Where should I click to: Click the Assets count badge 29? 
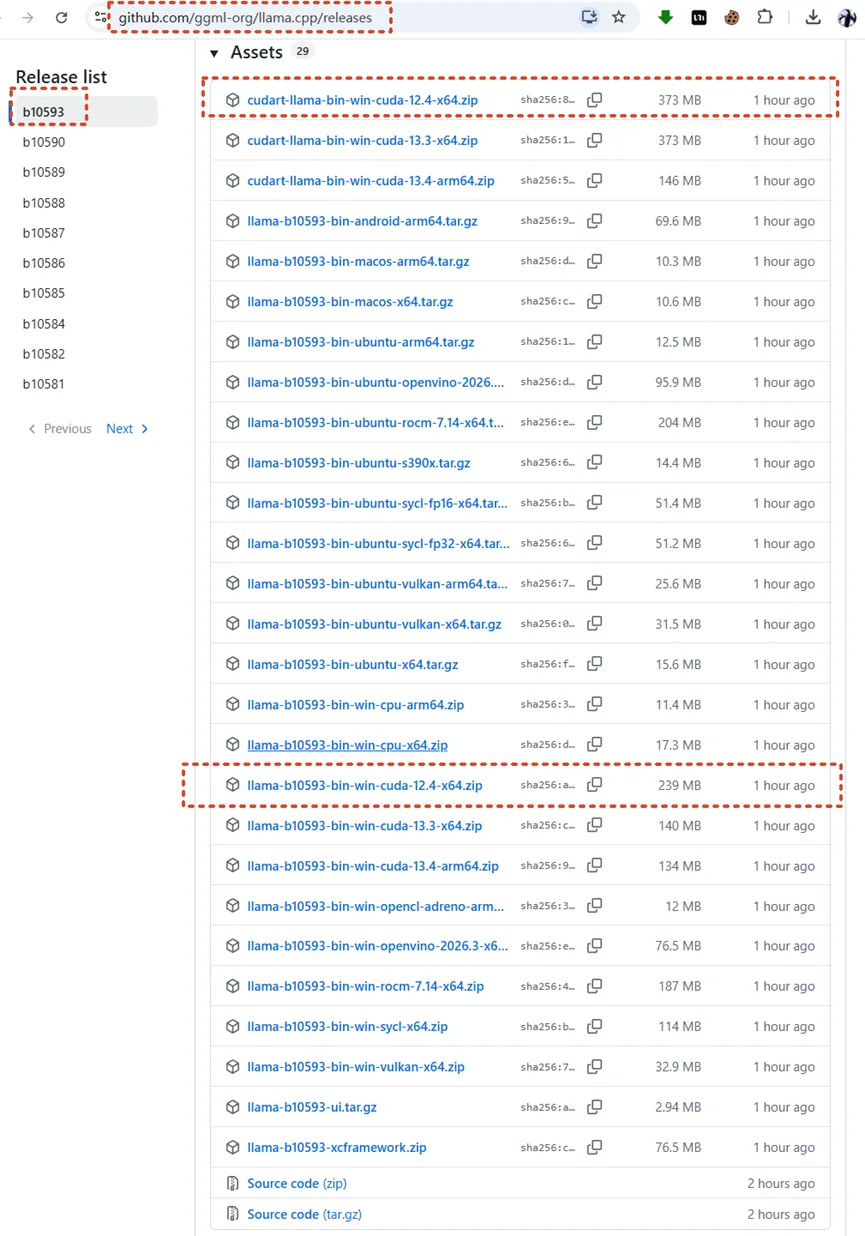302,51
